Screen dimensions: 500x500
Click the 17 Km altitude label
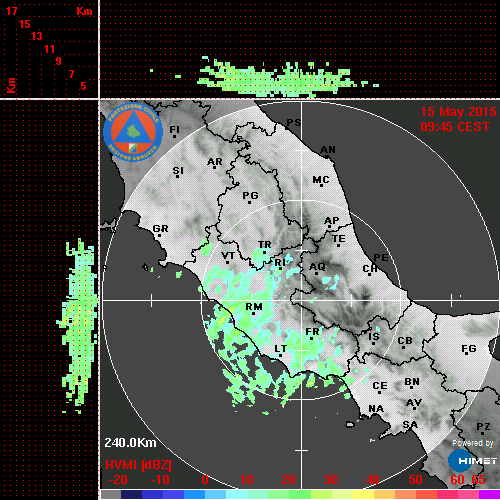[x=11, y=11]
